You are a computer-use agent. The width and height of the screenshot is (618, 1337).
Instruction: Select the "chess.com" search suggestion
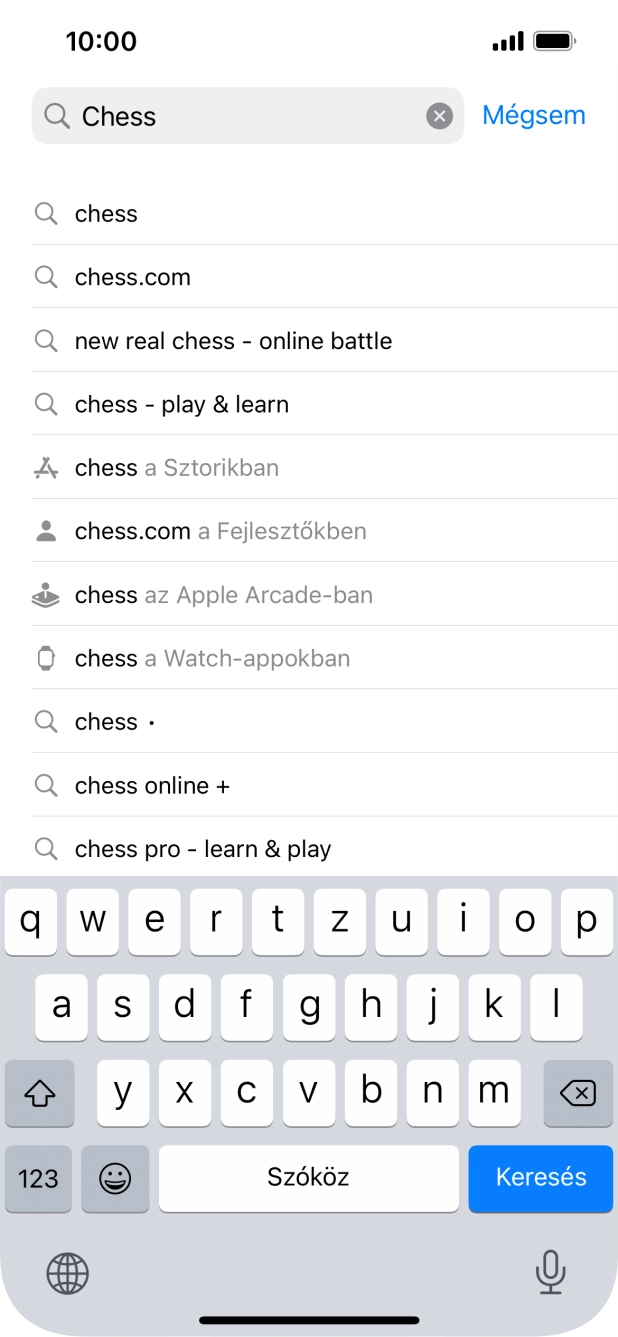pyautogui.click(x=133, y=277)
